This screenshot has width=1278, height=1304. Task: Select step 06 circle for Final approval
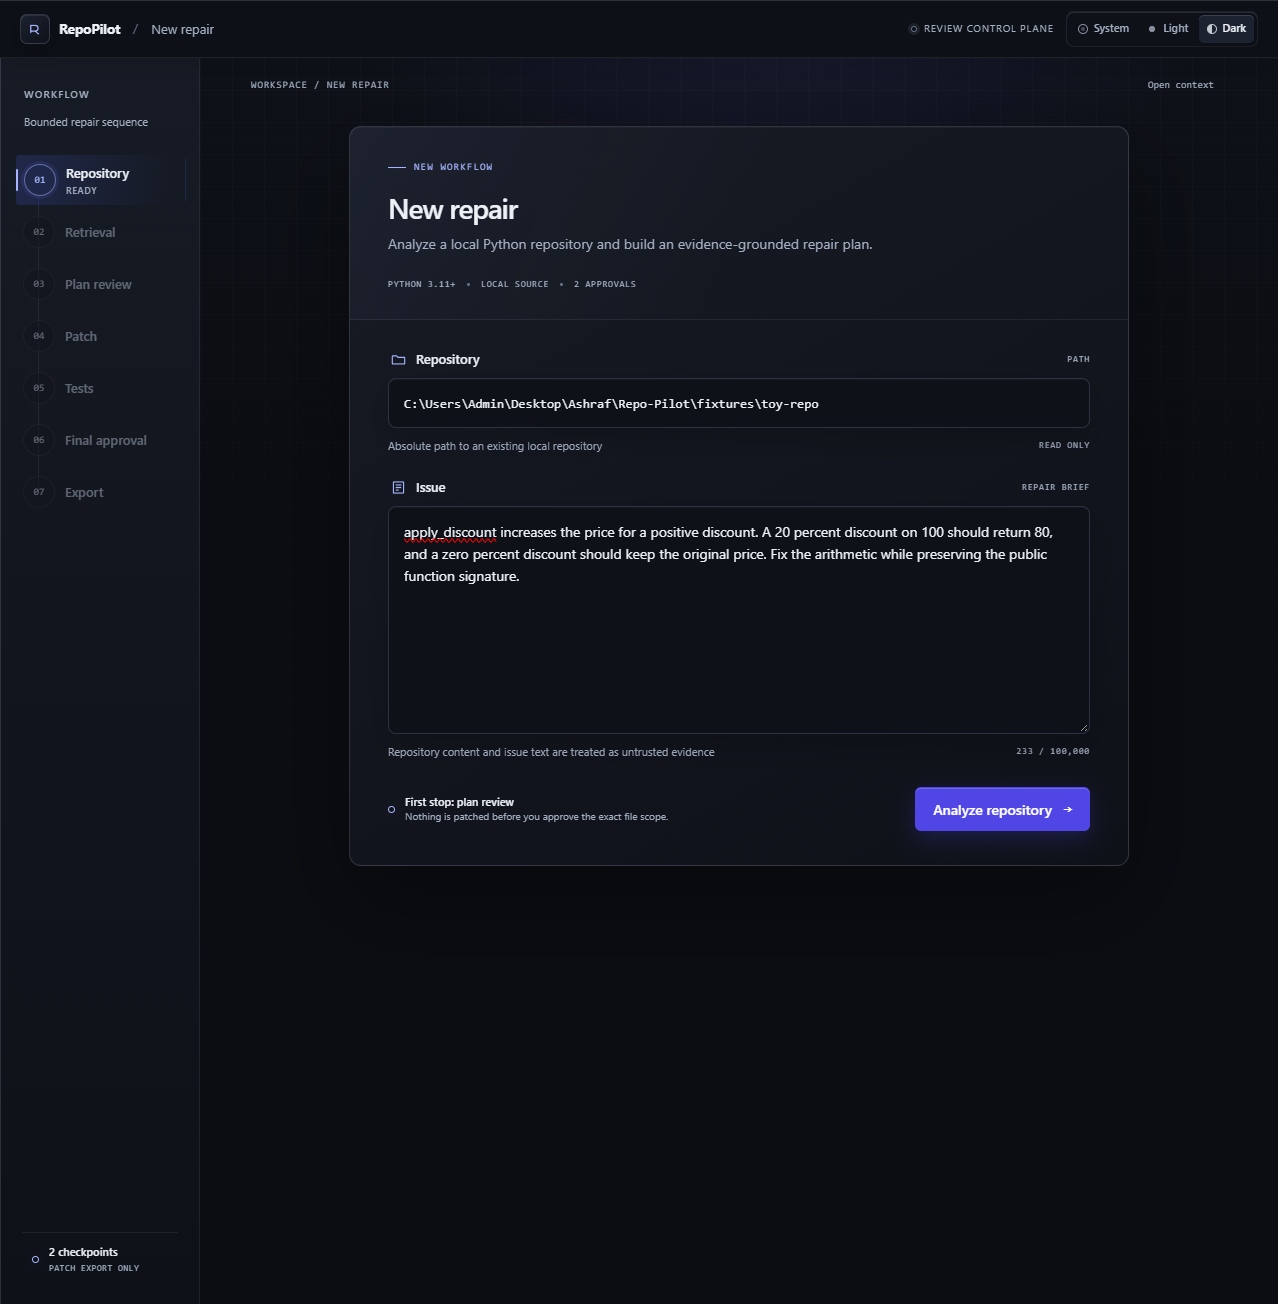coord(39,440)
